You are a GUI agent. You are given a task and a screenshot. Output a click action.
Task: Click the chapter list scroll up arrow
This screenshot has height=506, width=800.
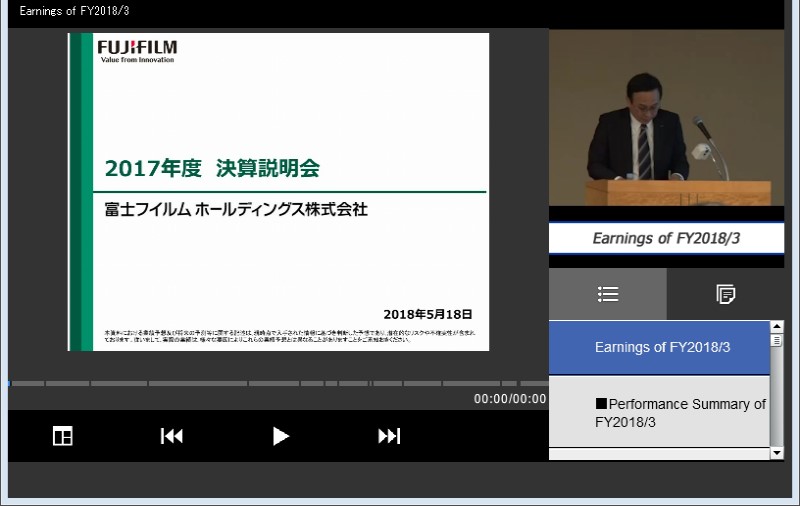(x=777, y=327)
